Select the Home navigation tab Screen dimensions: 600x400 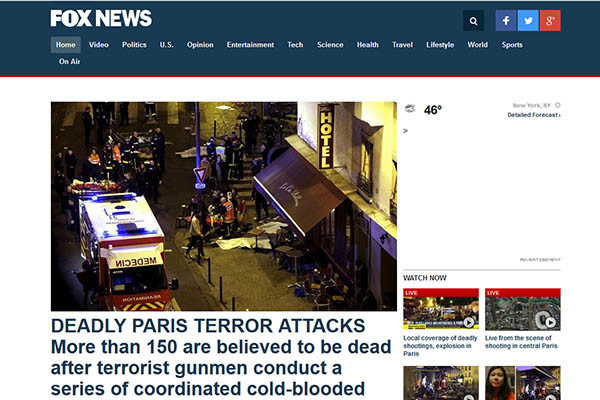[x=66, y=45]
